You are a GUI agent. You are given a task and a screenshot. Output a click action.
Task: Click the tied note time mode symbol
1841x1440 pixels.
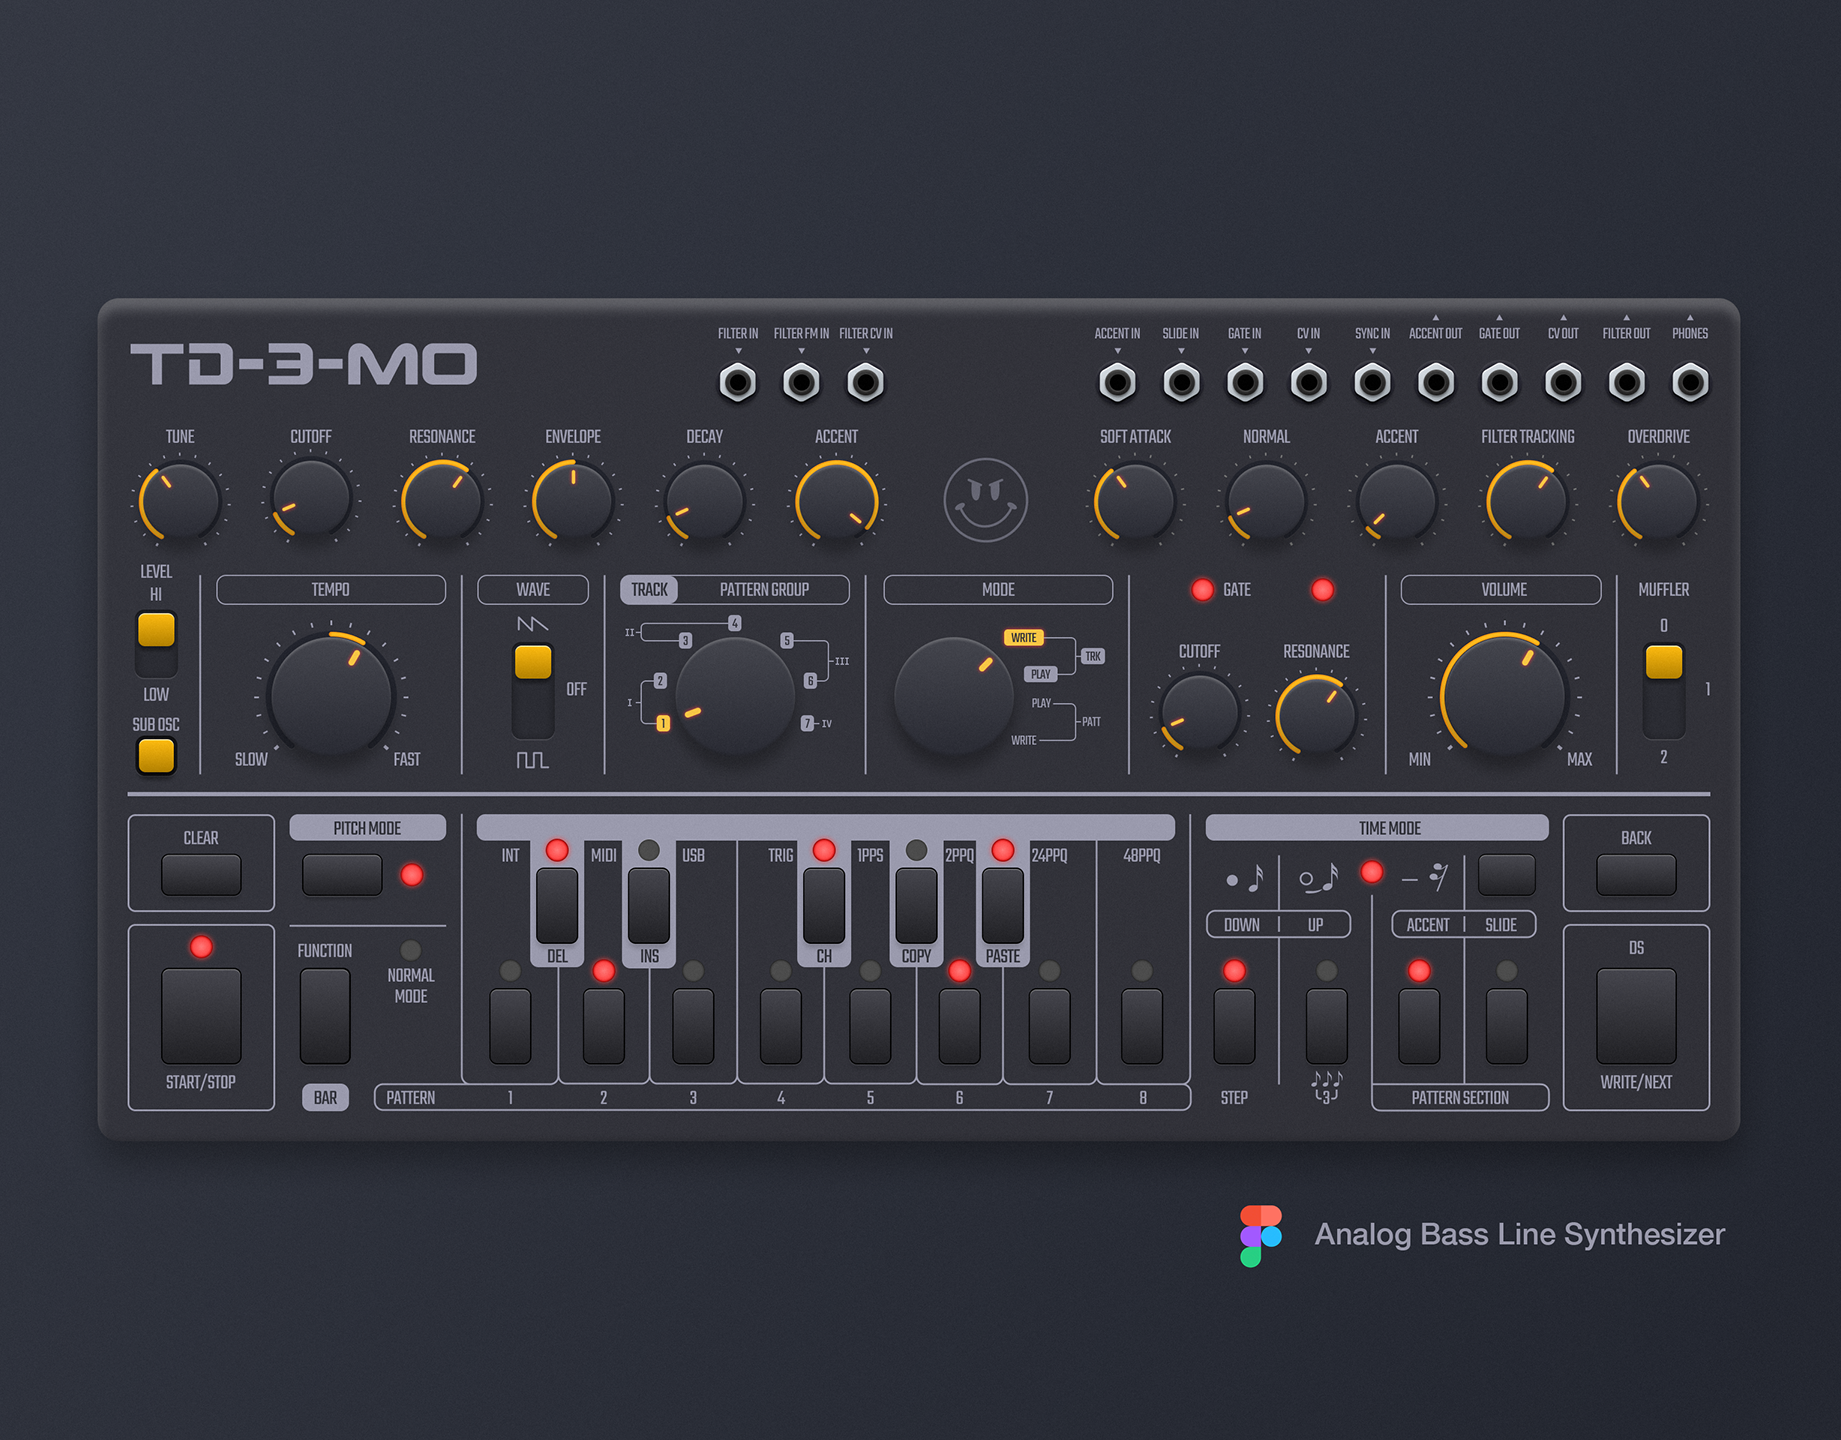click(x=1319, y=878)
